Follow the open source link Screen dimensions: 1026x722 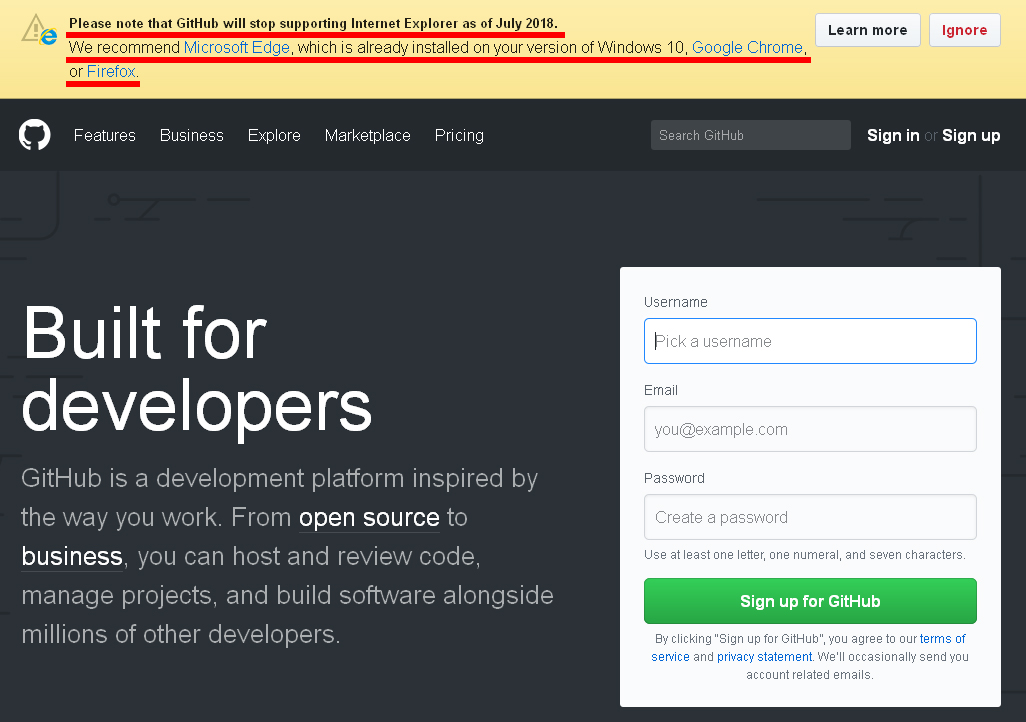pyautogui.click(x=369, y=518)
